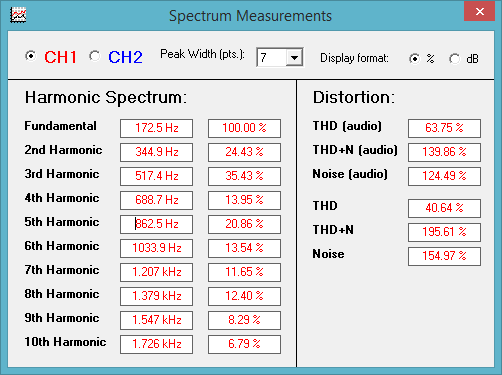Select the Noise value field 154.97 %

click(444, 256)
